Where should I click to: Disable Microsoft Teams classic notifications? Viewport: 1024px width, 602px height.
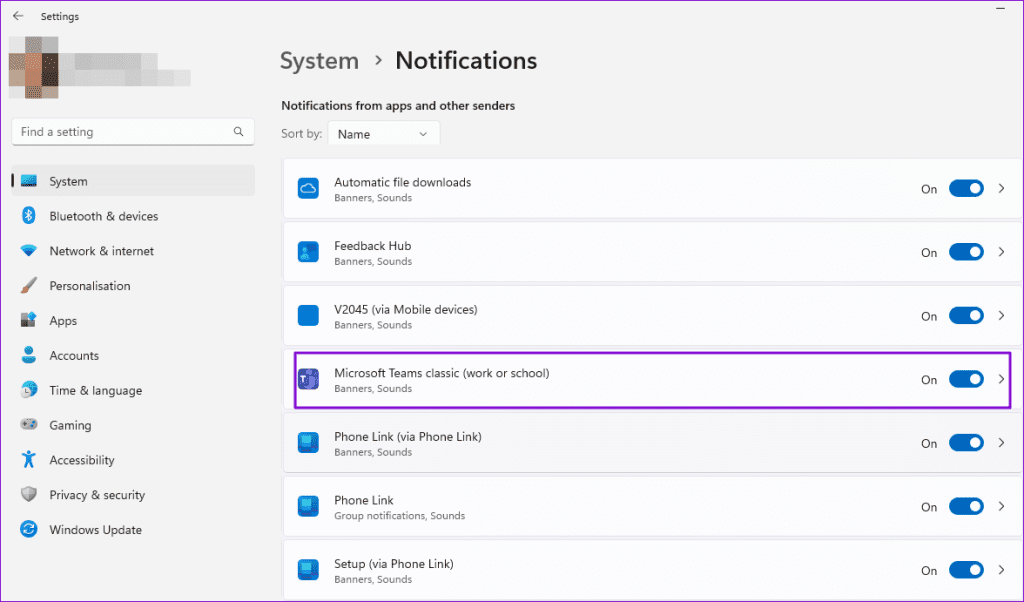point(966,379)
